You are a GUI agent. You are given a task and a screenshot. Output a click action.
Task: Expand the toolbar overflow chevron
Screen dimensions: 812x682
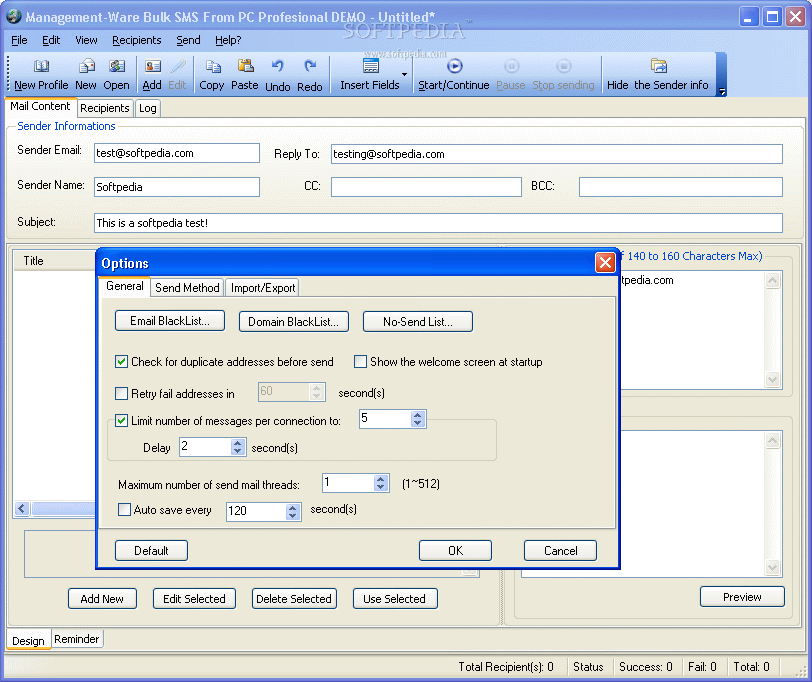click(722, 92)
